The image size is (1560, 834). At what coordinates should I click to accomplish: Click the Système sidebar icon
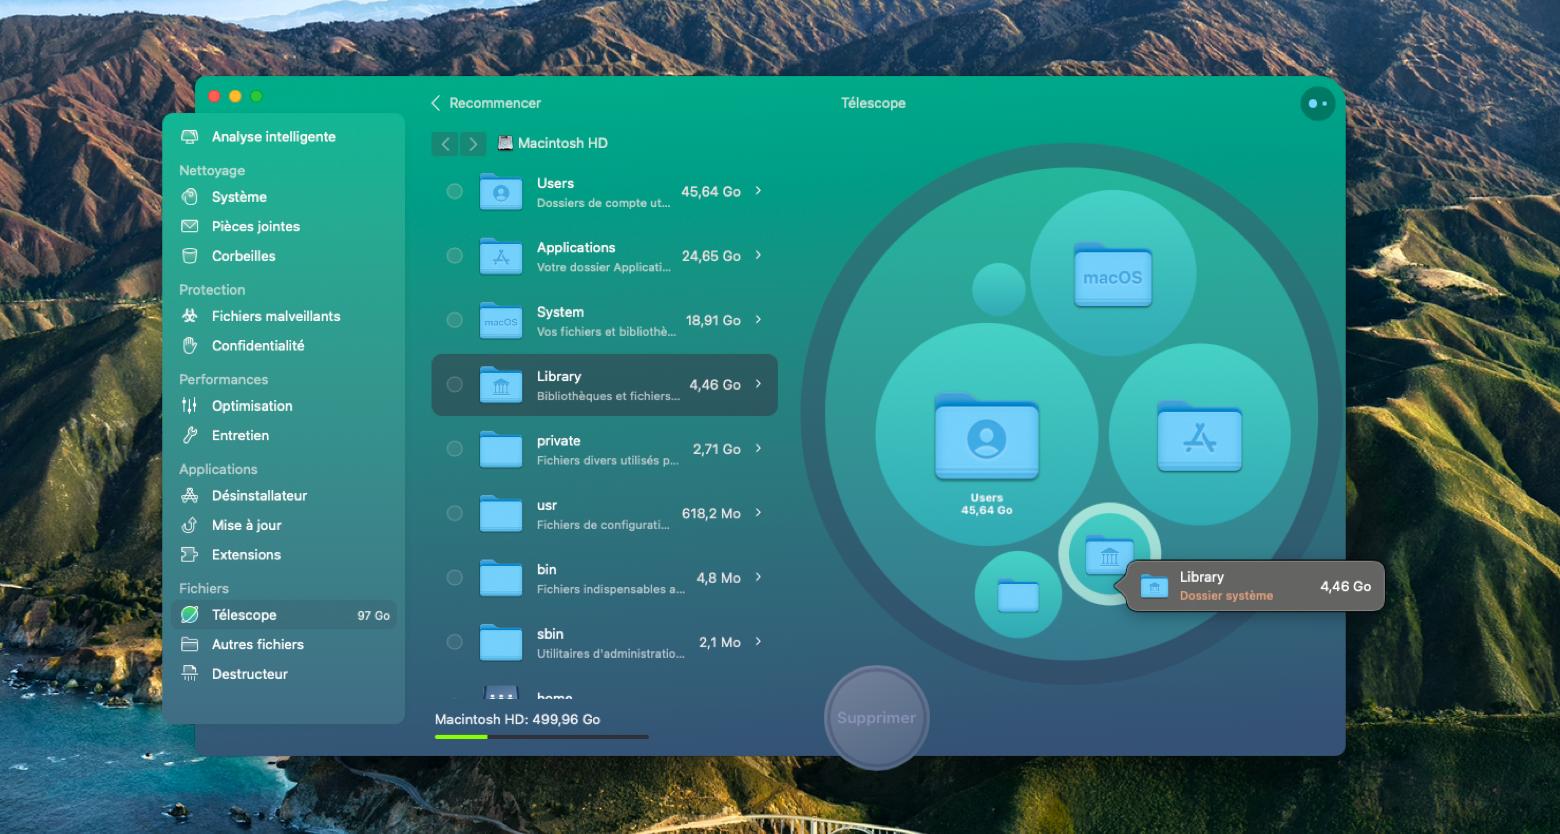coord(189,197)
